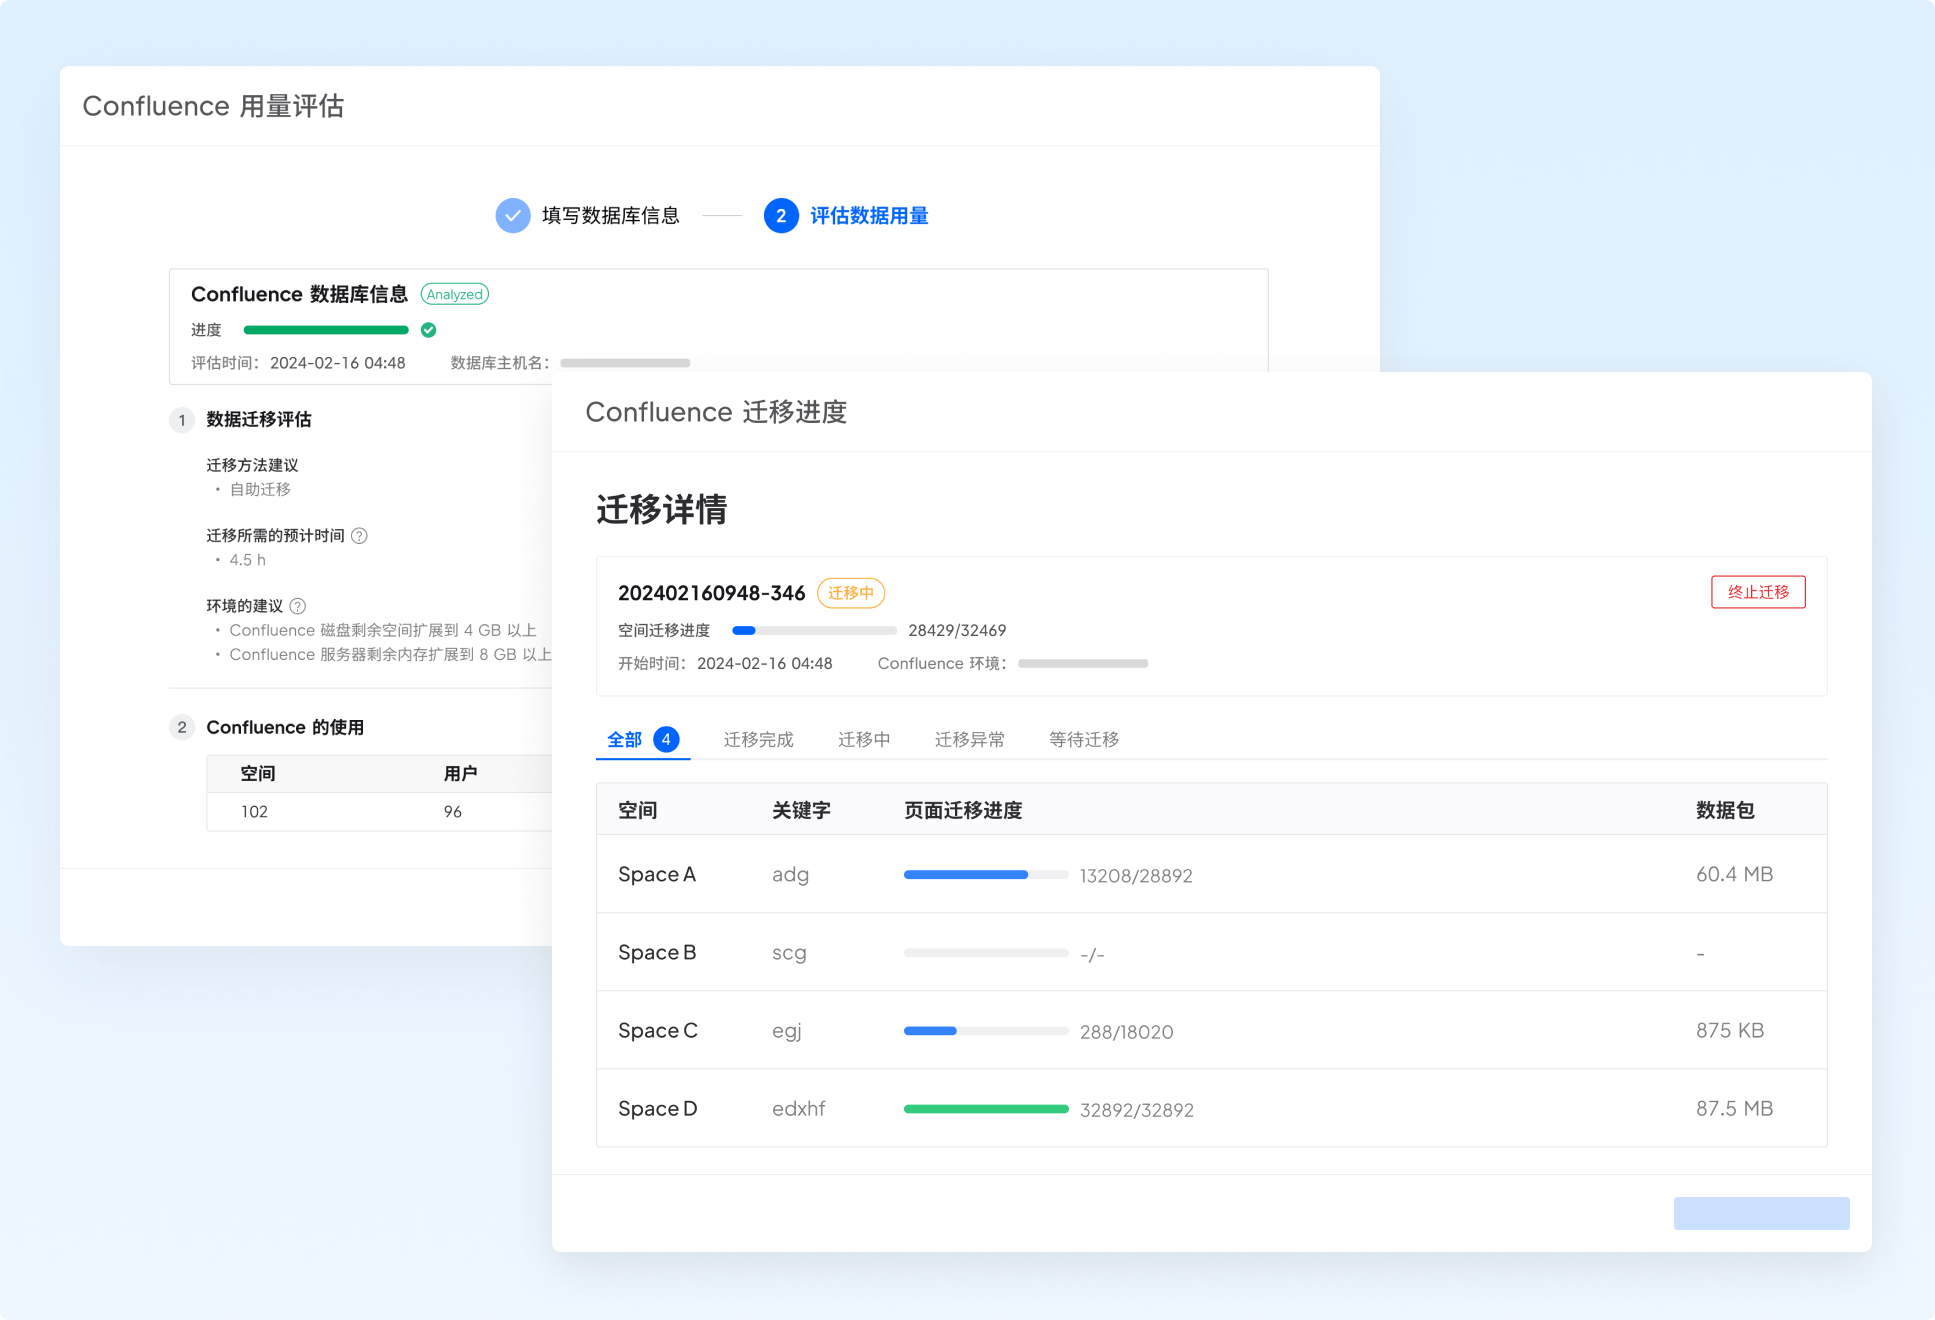Select the Space A row name
Image resolution: width=1935 pixels, height=1320 pixels.
(657, 874)
